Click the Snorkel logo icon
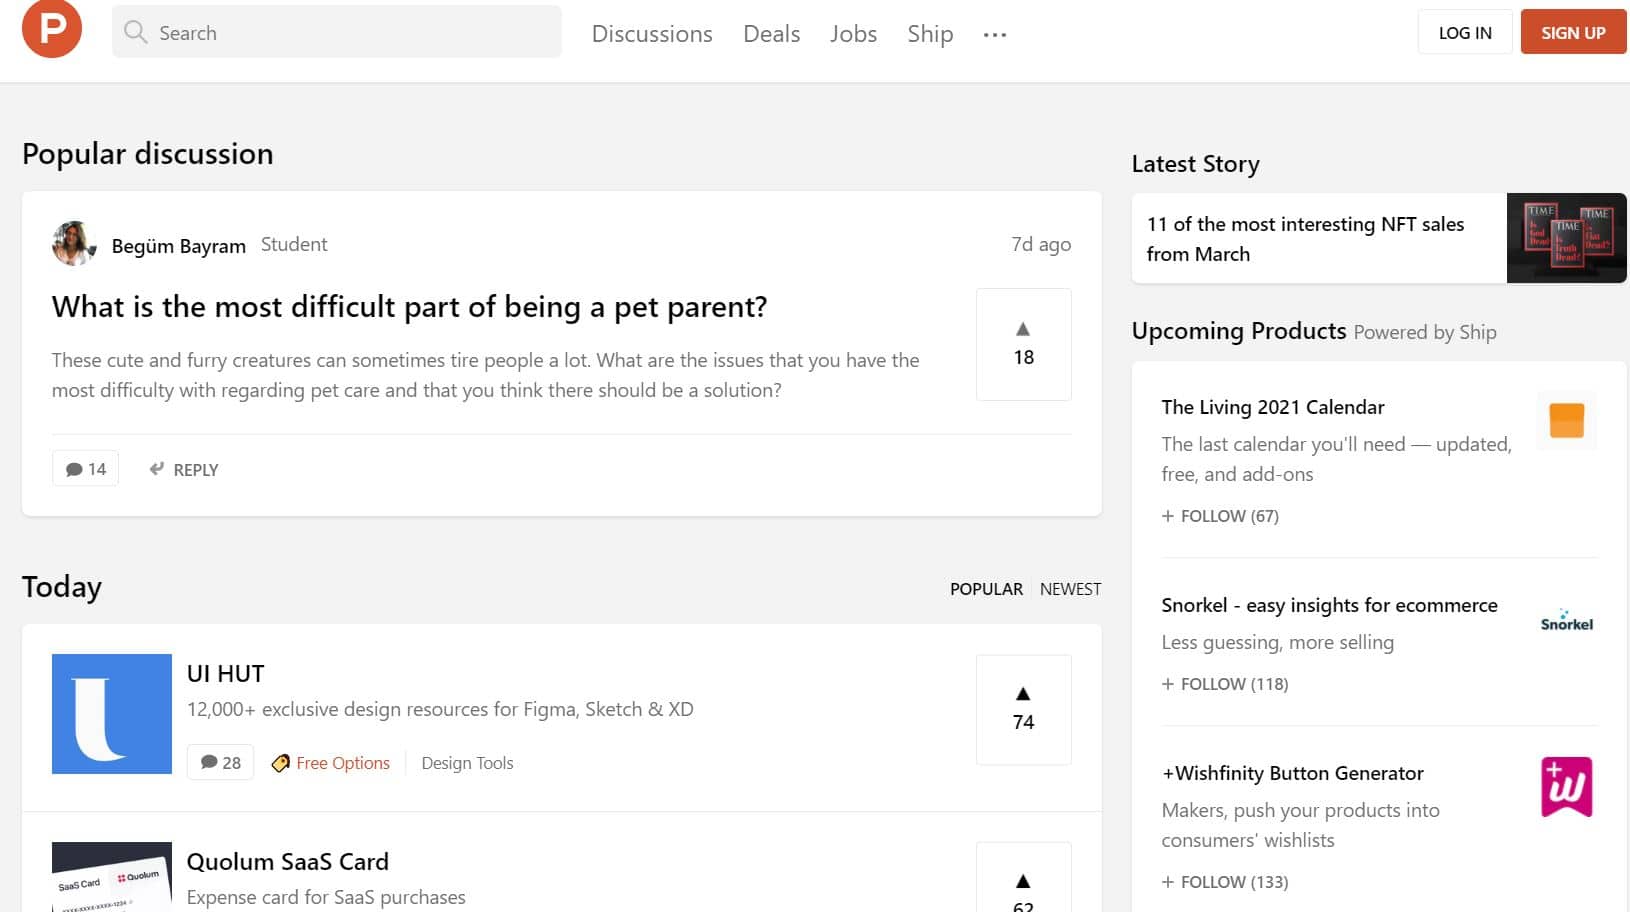The height and width of the screenshot is (912, 1630). coord(1566,619)
